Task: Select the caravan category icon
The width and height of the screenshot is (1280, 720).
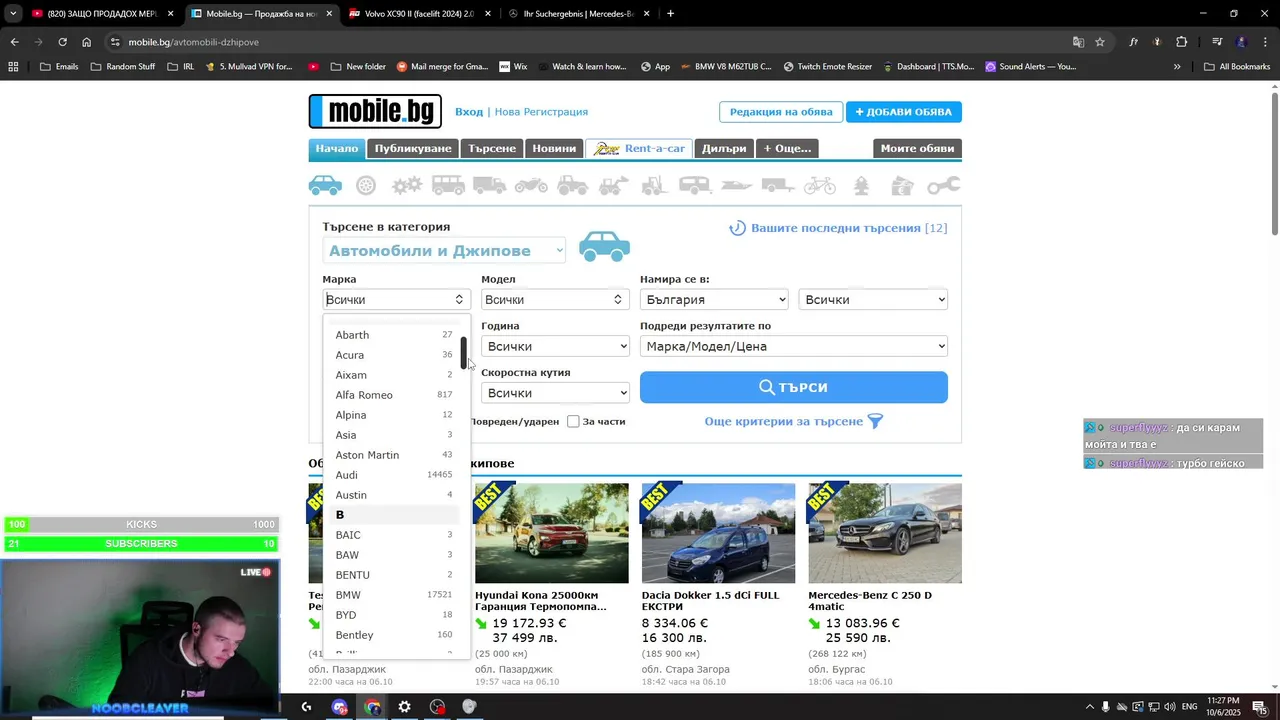Action: [x=695, y=186]
